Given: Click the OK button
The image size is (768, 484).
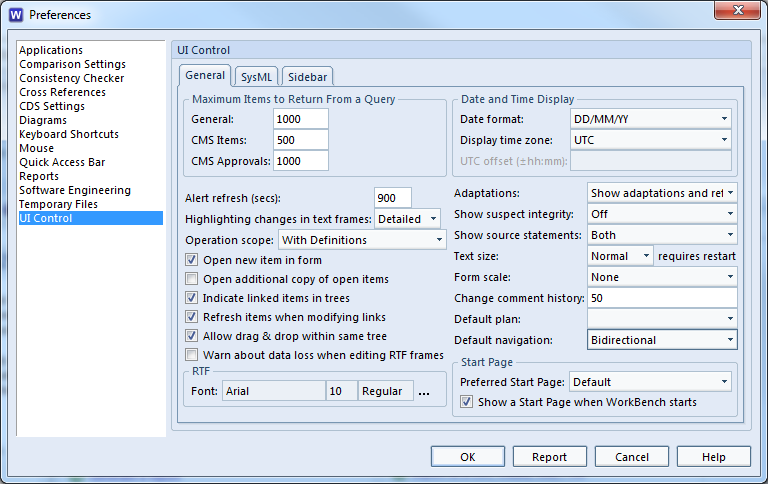Looking at the screenshot, I should [468, 457].
